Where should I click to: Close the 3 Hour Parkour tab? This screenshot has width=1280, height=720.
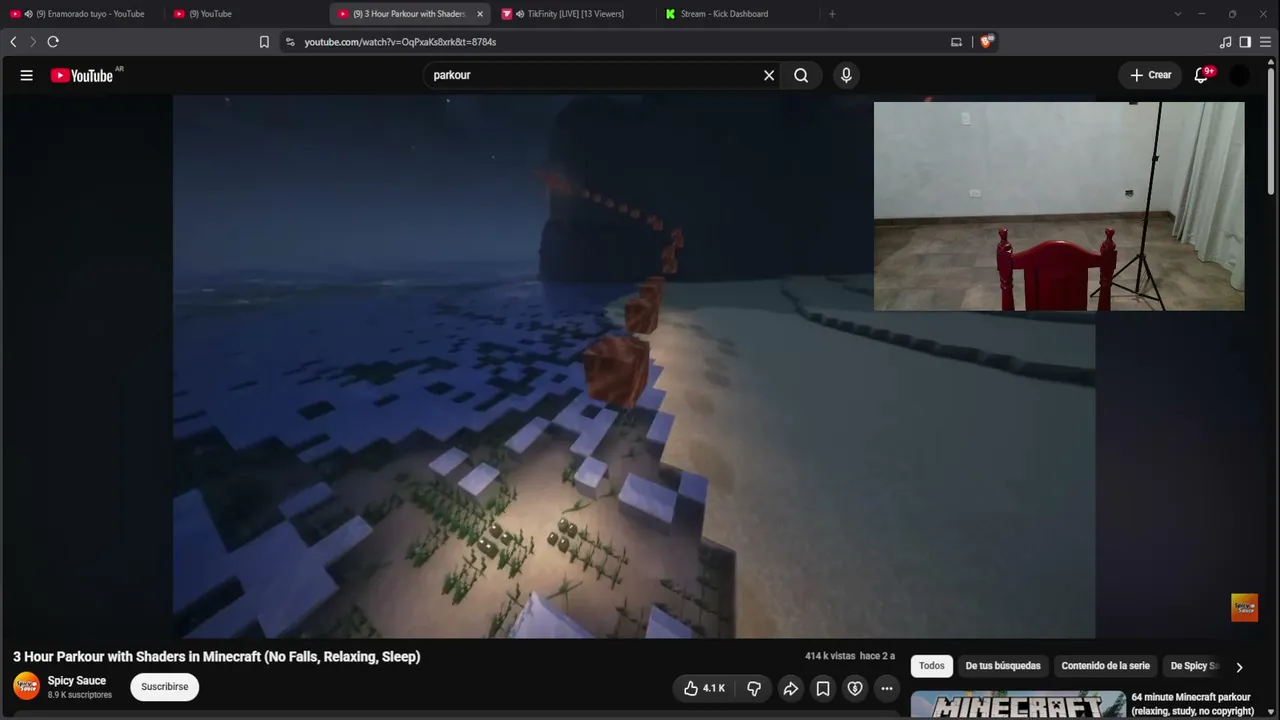(480, 14)
